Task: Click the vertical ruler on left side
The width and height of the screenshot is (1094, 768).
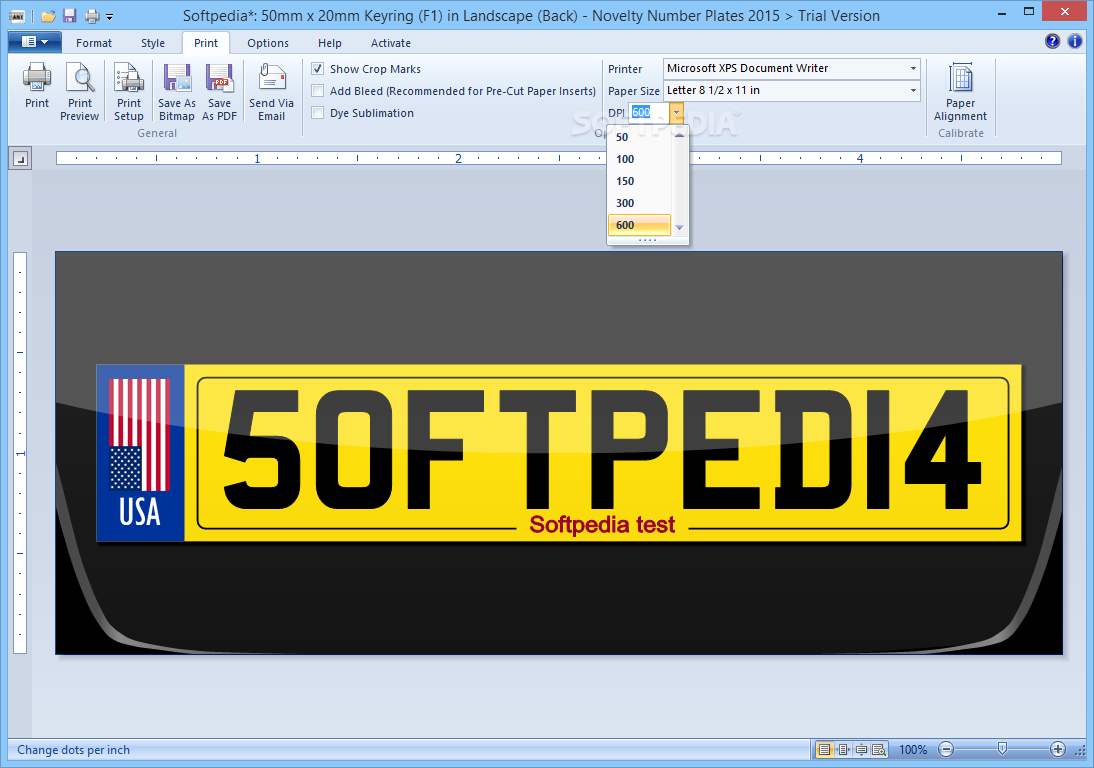Action: point(20,453)
